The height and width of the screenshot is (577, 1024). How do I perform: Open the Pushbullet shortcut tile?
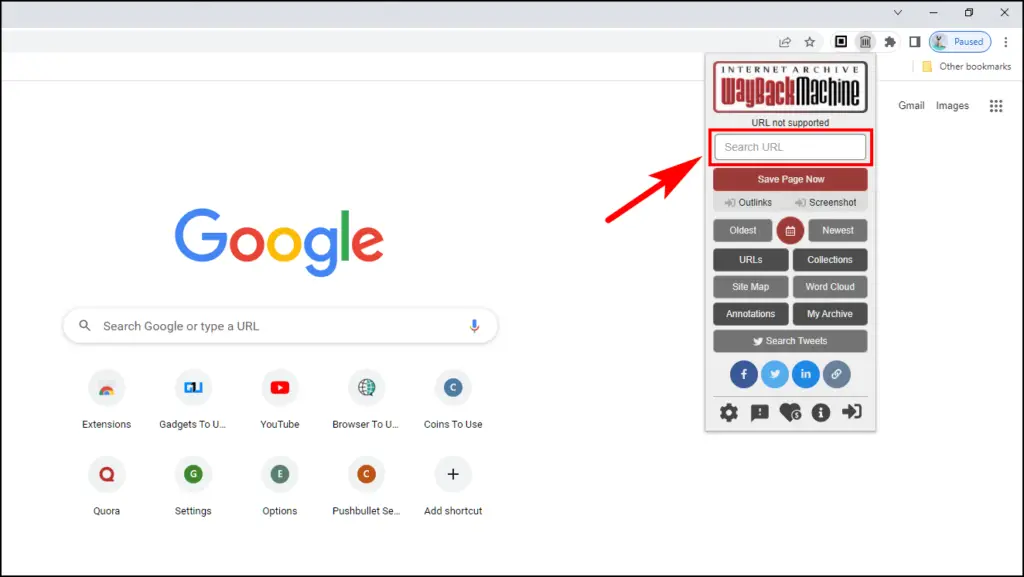(x=366, y=484)
